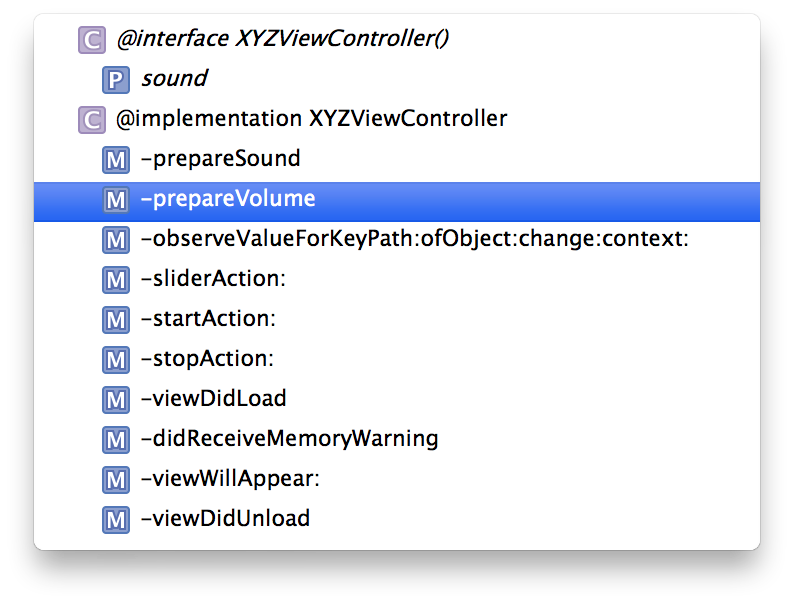This screenshot has width=794, height=604.
Task: Jump to -observeValueForKeyPath:ofObject:change:context: method
Action: point(414,239)
